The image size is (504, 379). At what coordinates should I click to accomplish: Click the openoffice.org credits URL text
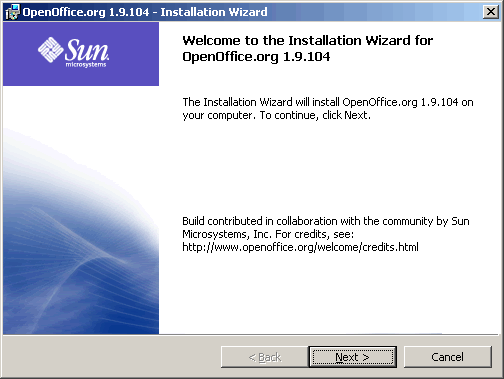tap(300, 247)
